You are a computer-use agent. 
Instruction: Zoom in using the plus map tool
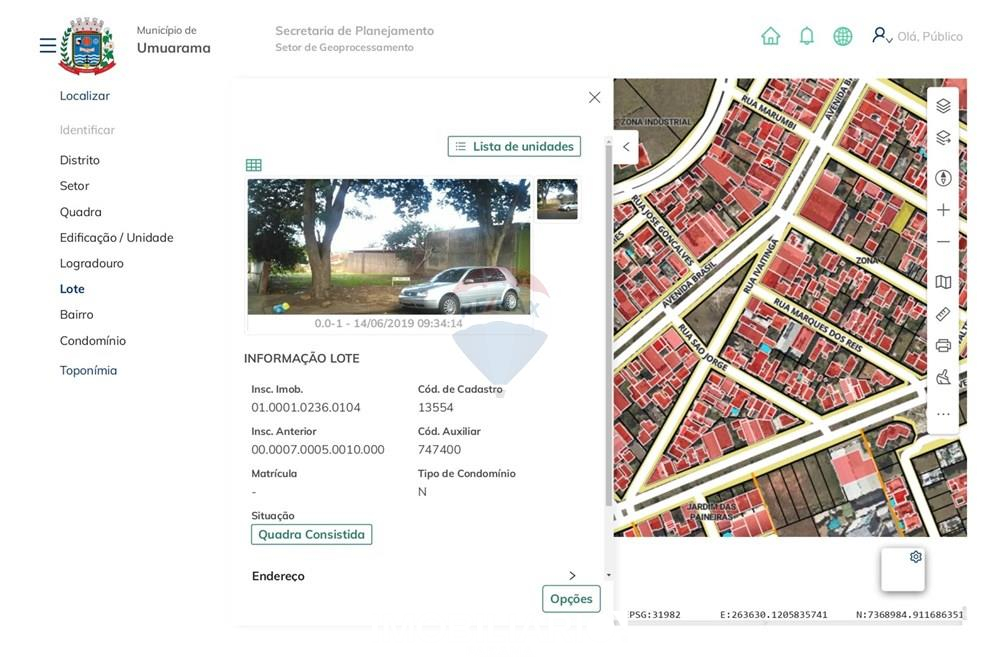[x=942, y=209]
